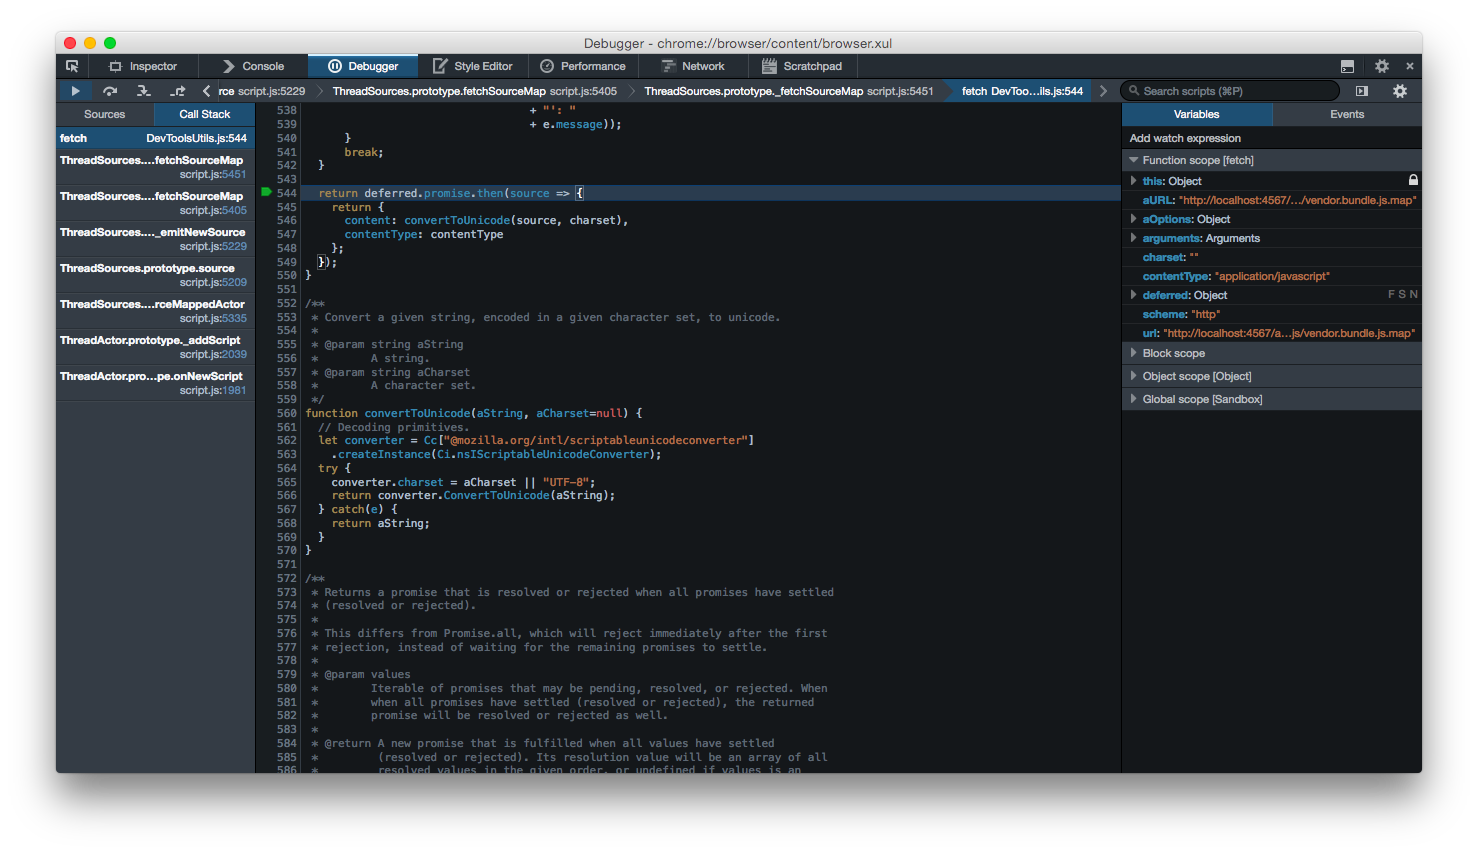Image resolution: width=1478 pixels, height=853 pixels.
Task: Expand the deferred: Object variable
Action: click(1133, 295)
